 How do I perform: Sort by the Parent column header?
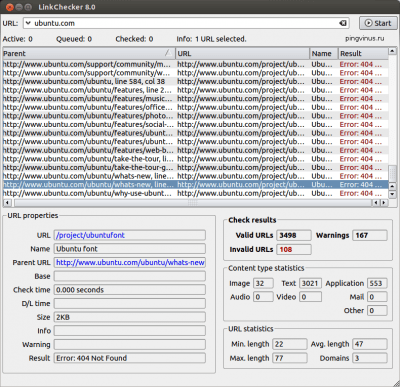click(89, 53)
